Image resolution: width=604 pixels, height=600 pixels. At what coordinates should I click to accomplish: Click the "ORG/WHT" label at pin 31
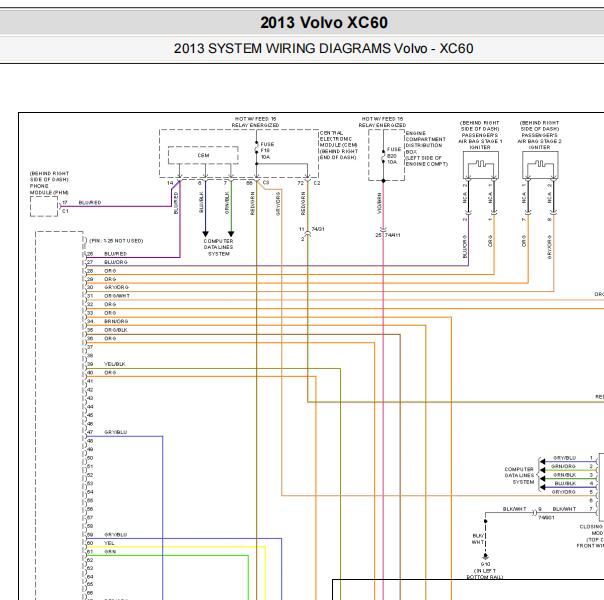click(x=117, y=296)
